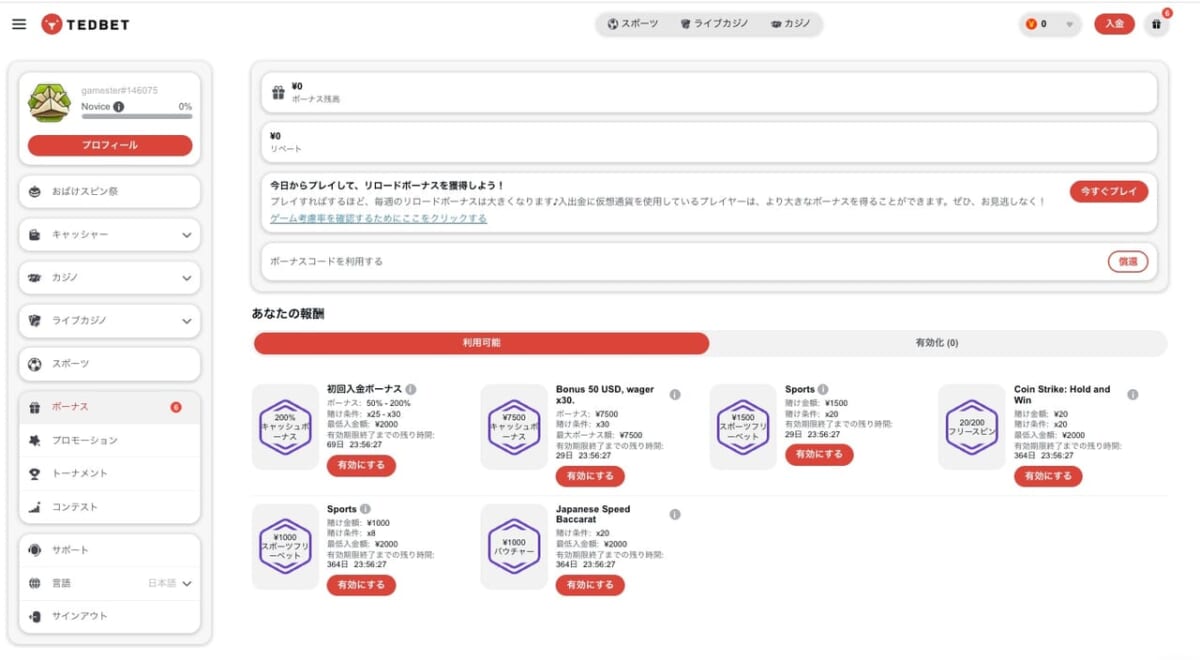
Task: Click the TEDBET logo
Action: (x=85, y=24)
